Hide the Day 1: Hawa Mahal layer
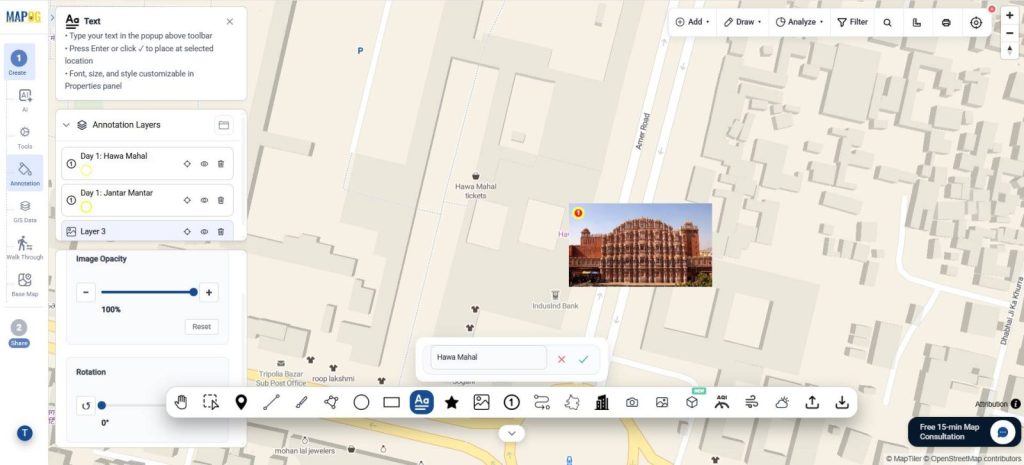The image size is (1024, 465). point(204,164)
